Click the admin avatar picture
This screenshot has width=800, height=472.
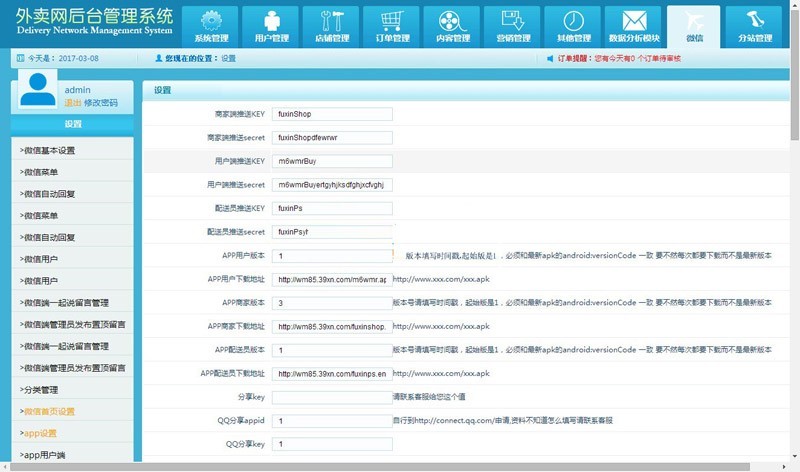(x=38, y=90)
